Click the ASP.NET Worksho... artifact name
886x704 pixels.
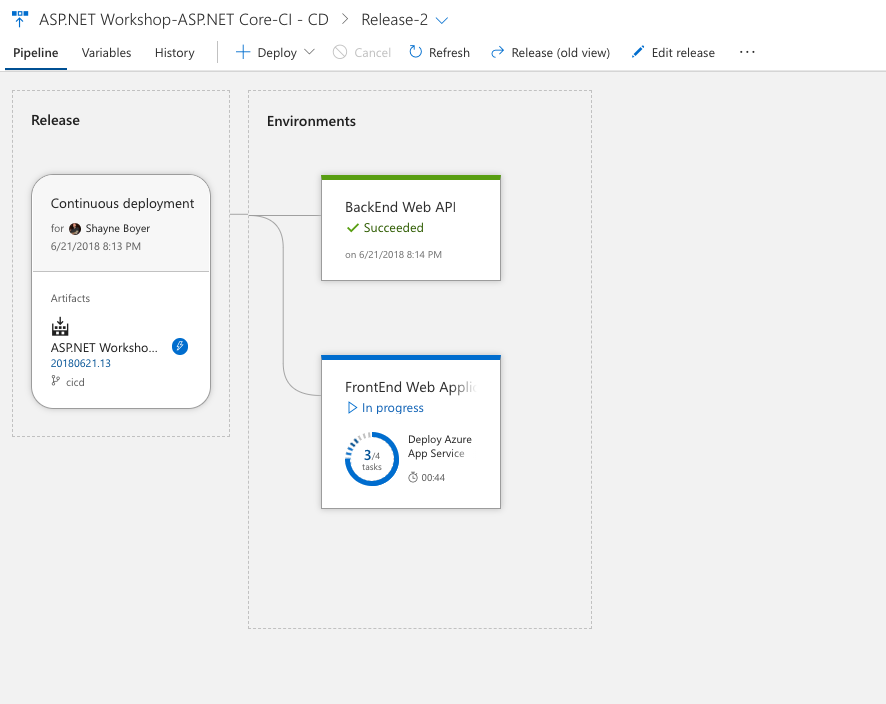(104, 347)
